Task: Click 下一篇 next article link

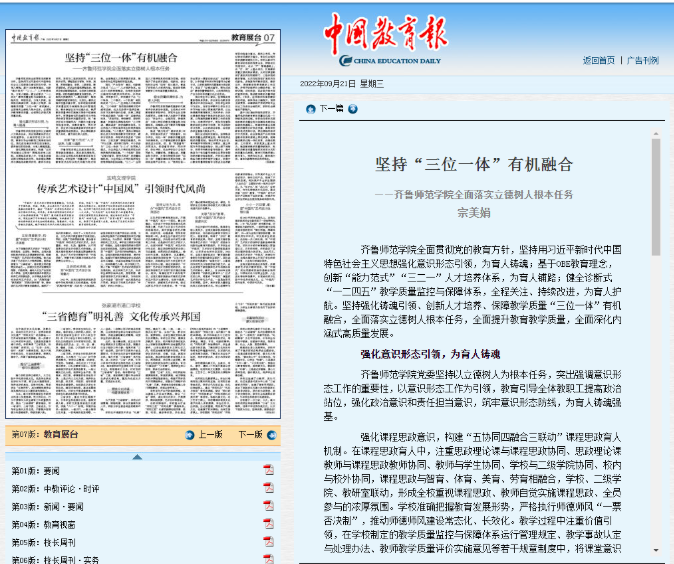Action: (331, 108)
